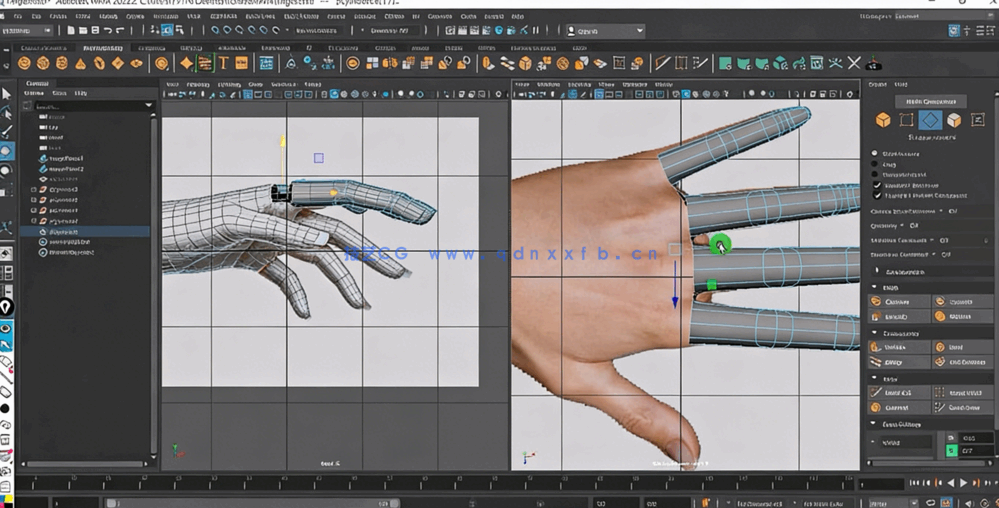This screenshot has height=508, width=999.
Task: Click the New Scene page icon in status line
Action: (71, 30)
